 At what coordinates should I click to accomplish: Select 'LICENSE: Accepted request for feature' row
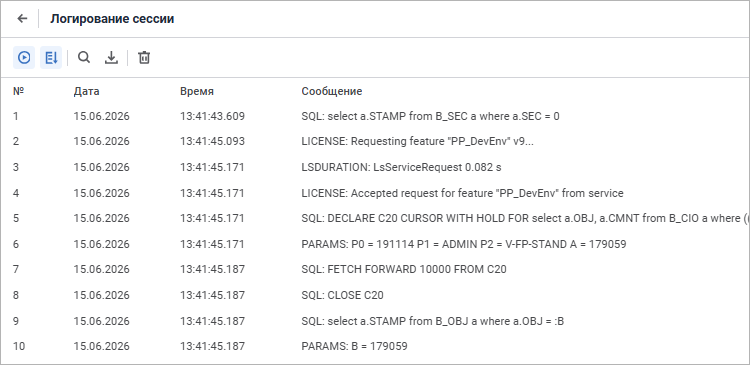tap(463, 193)
